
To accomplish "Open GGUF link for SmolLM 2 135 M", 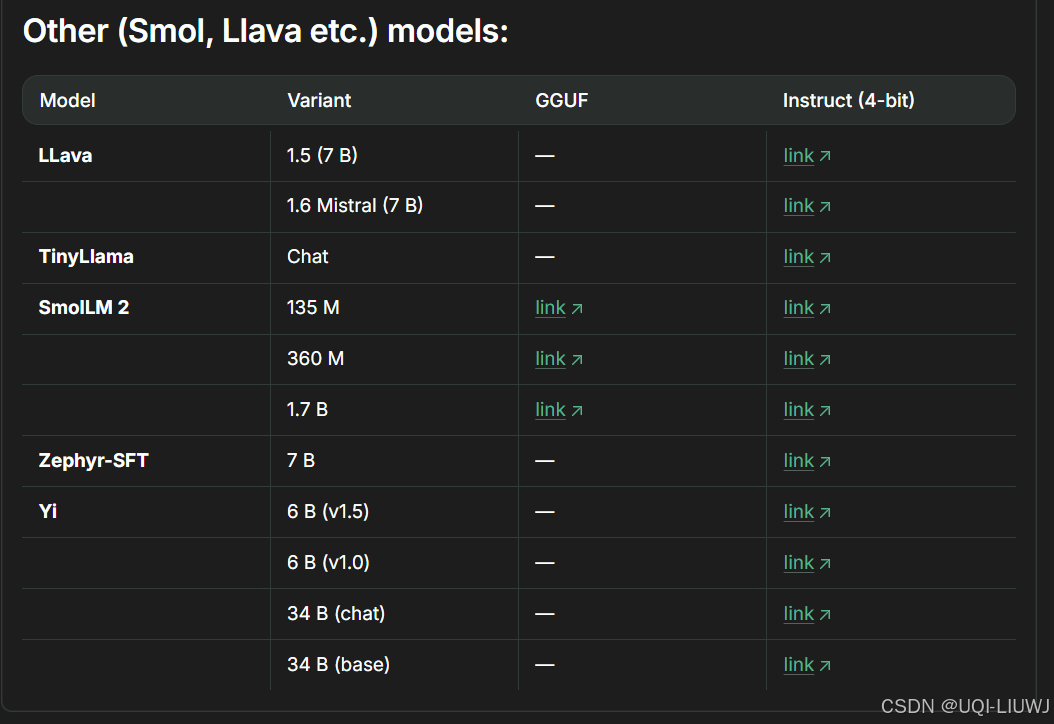I will (559, 309).
